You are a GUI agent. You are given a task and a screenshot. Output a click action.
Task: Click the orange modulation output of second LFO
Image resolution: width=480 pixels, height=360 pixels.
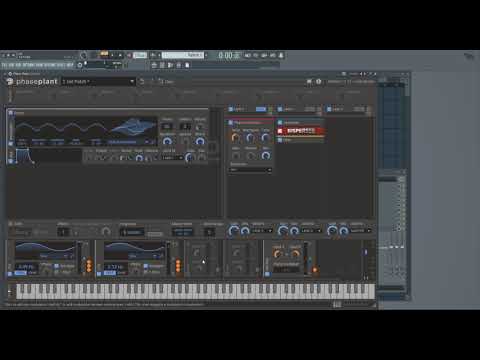pos(178,266)
